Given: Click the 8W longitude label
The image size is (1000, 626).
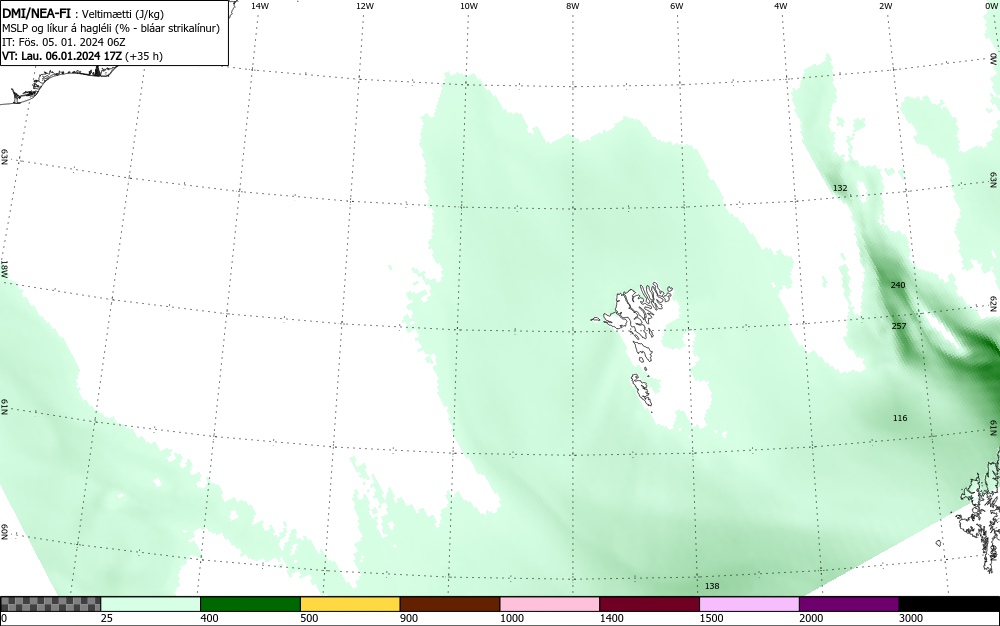Looking at the screenshot, I should tap(573, 6).
